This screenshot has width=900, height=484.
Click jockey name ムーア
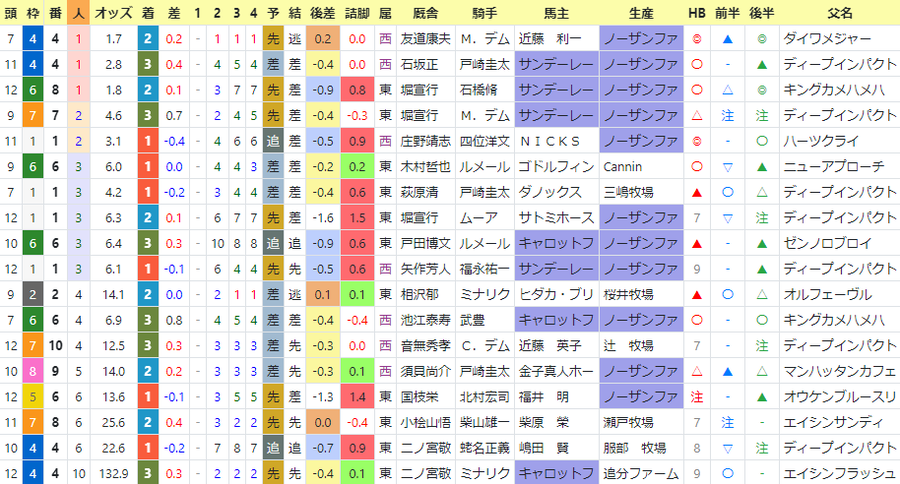pyautogui.click(x=478, y=218)
